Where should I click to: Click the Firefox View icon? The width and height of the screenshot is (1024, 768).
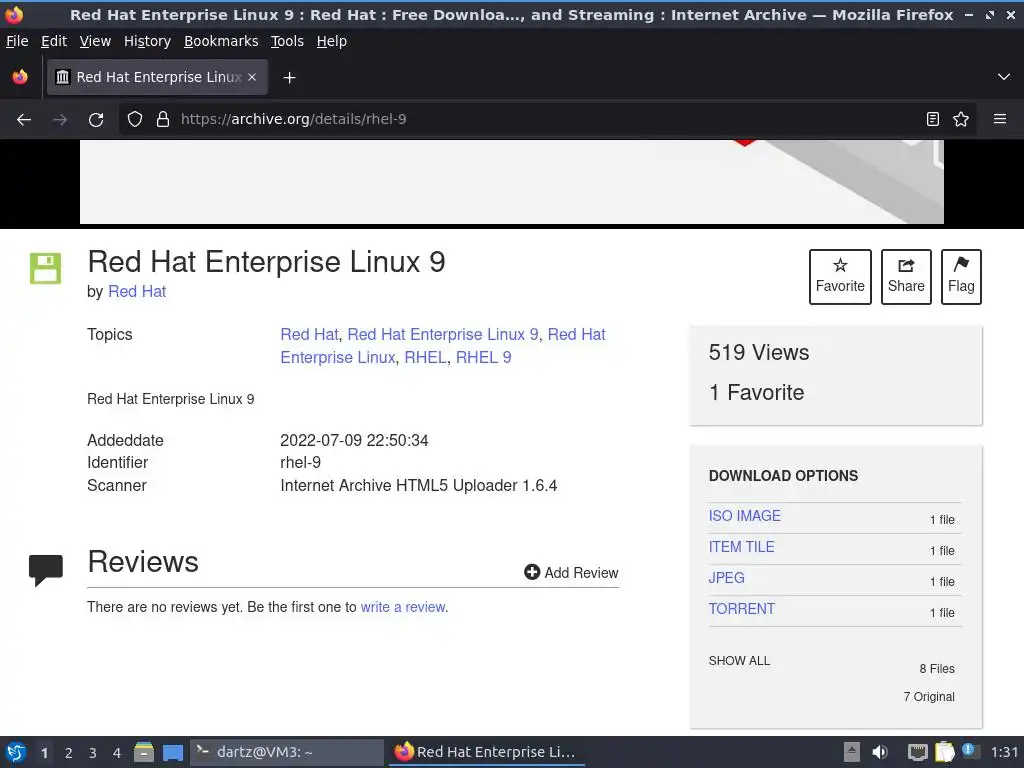[20, 77]
